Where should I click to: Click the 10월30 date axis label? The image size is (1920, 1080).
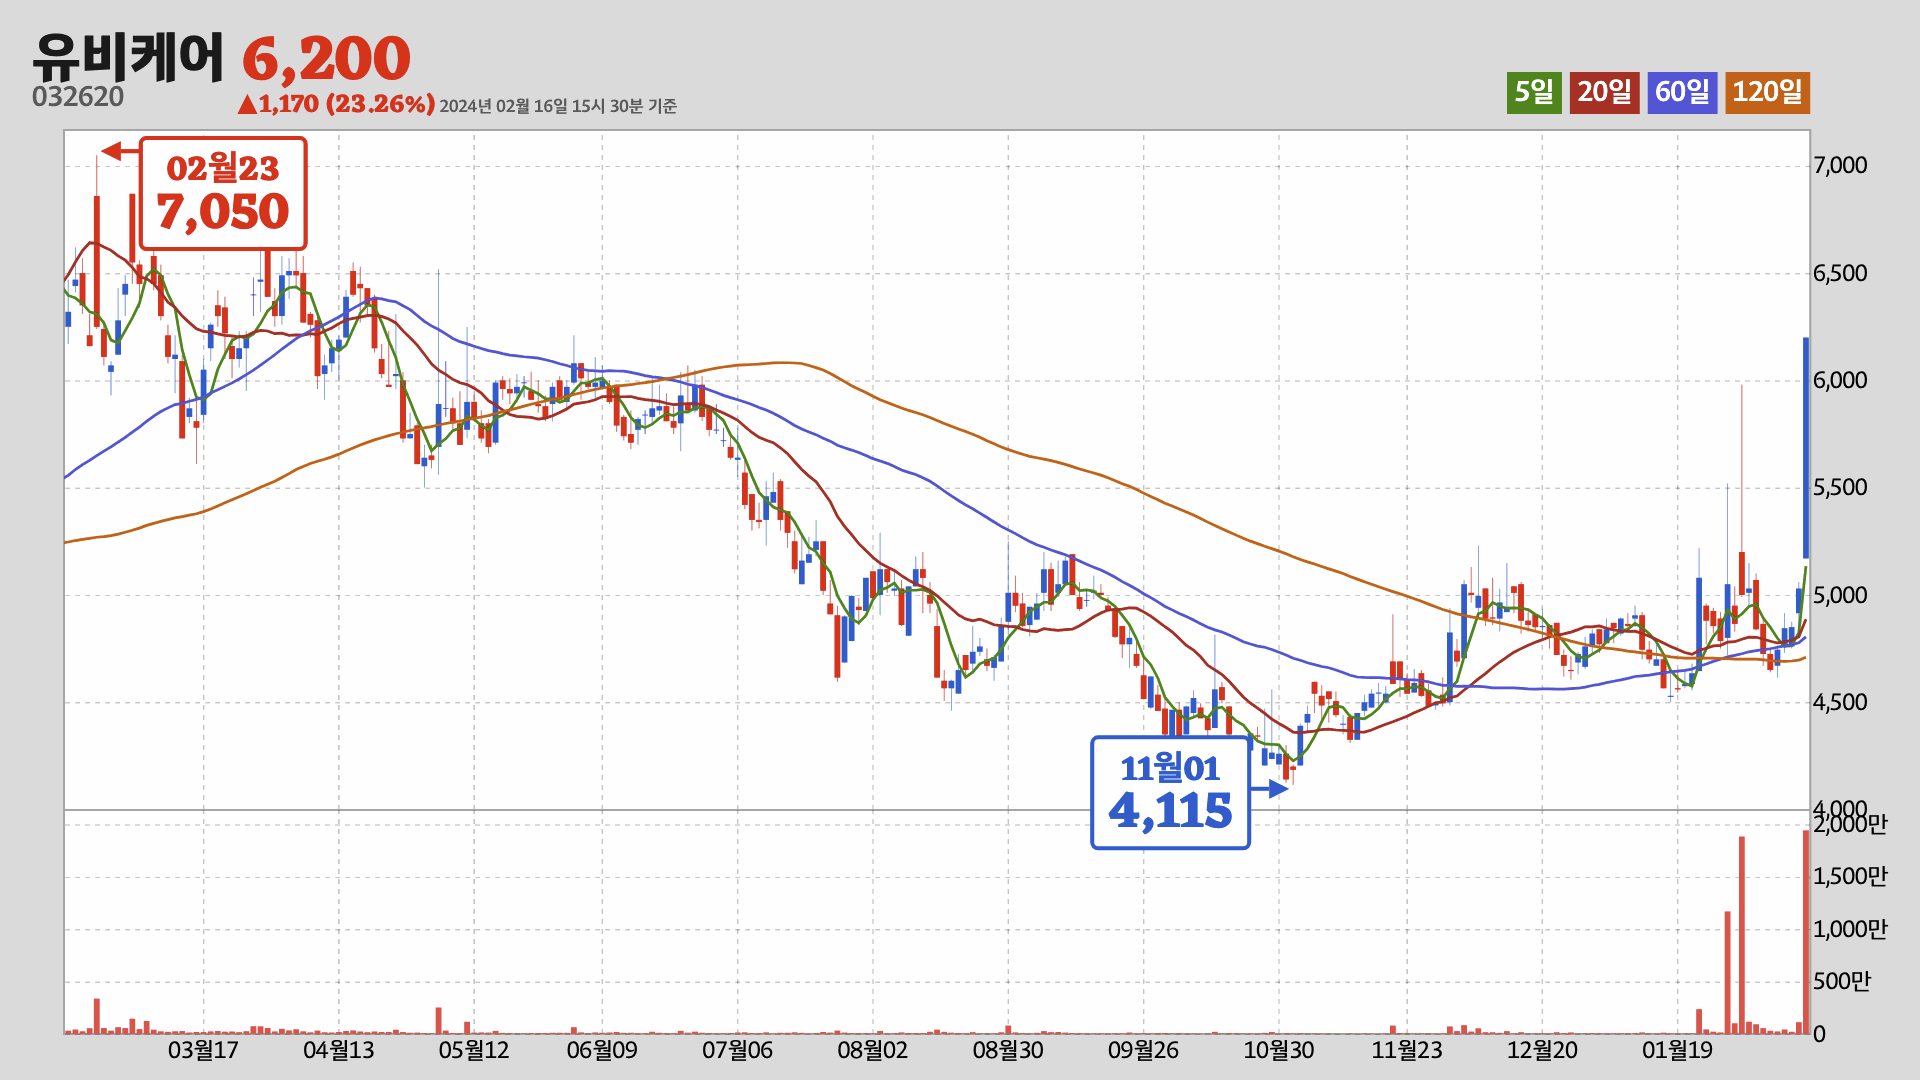[x=1279, y=1050]
